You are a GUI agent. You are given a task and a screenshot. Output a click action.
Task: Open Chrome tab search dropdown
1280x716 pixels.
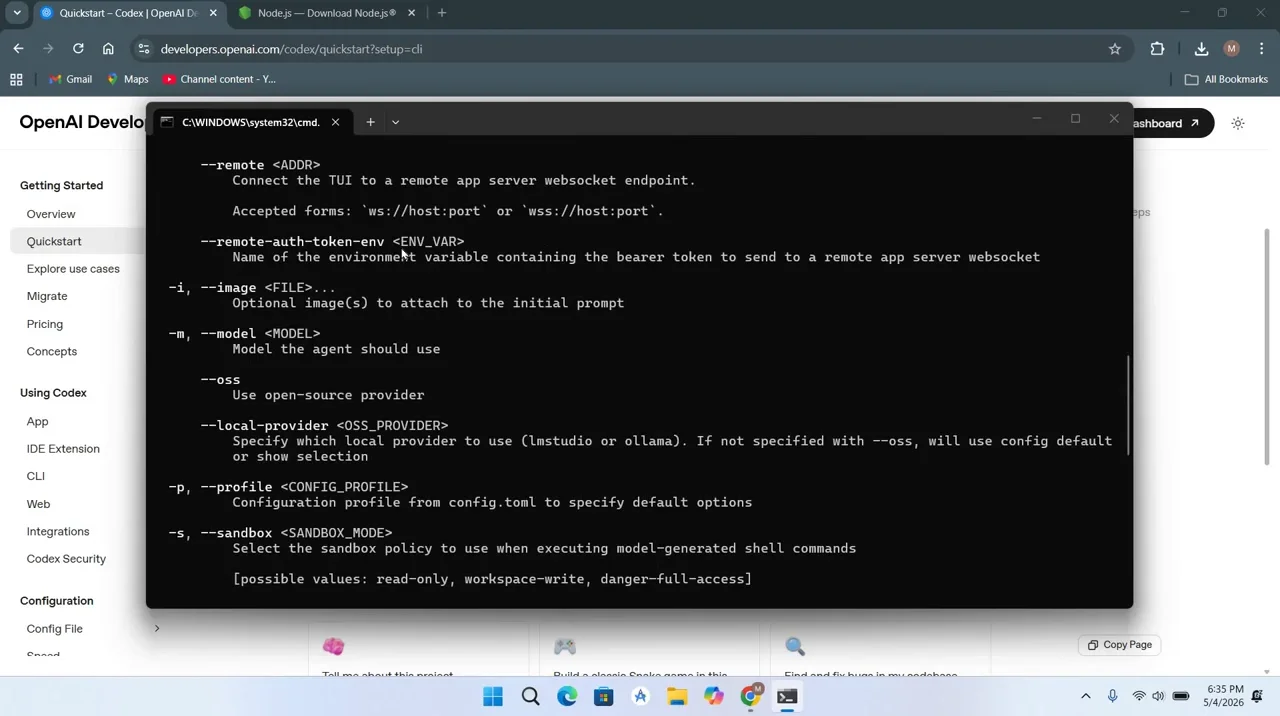point(17,13)
